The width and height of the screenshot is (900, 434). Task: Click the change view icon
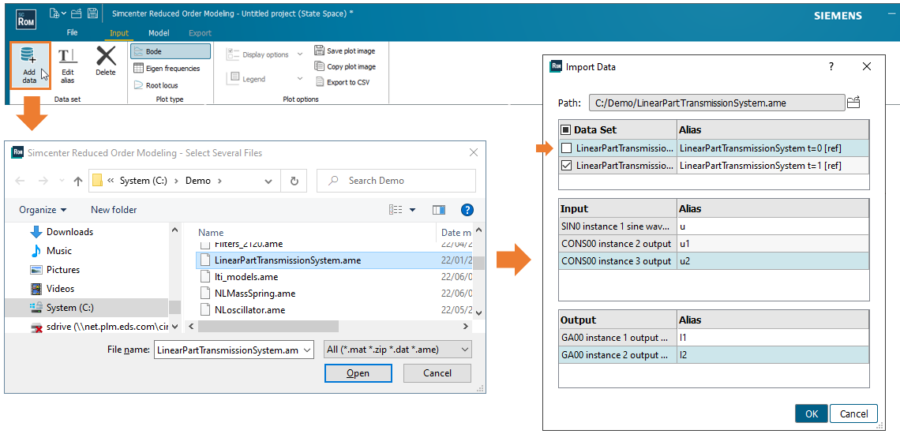coord(395,210)
